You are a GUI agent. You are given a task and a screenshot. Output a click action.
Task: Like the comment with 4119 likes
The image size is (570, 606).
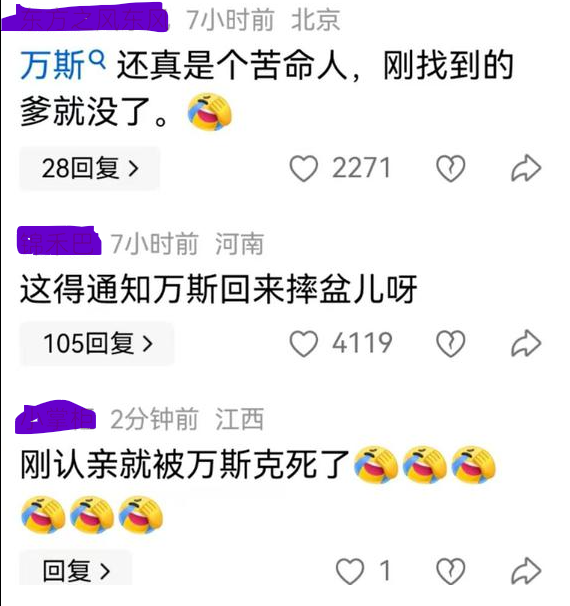click(x=304, y=343)
